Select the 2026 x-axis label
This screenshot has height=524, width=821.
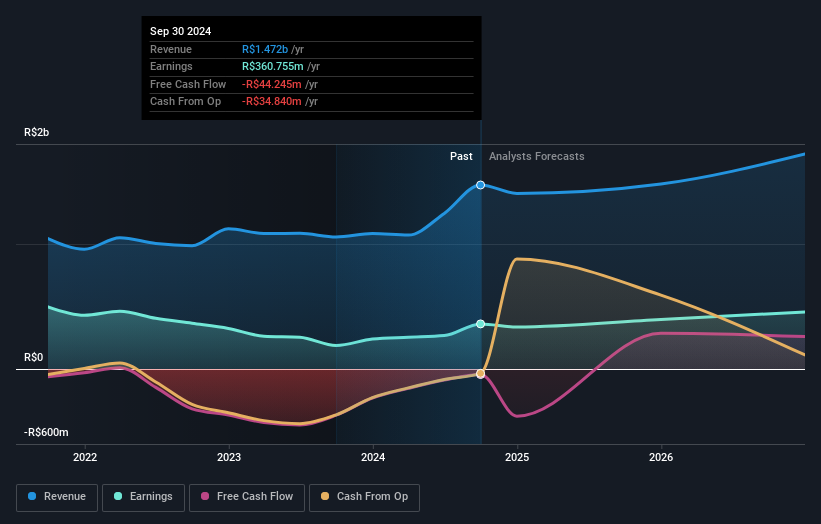point(661,457)
